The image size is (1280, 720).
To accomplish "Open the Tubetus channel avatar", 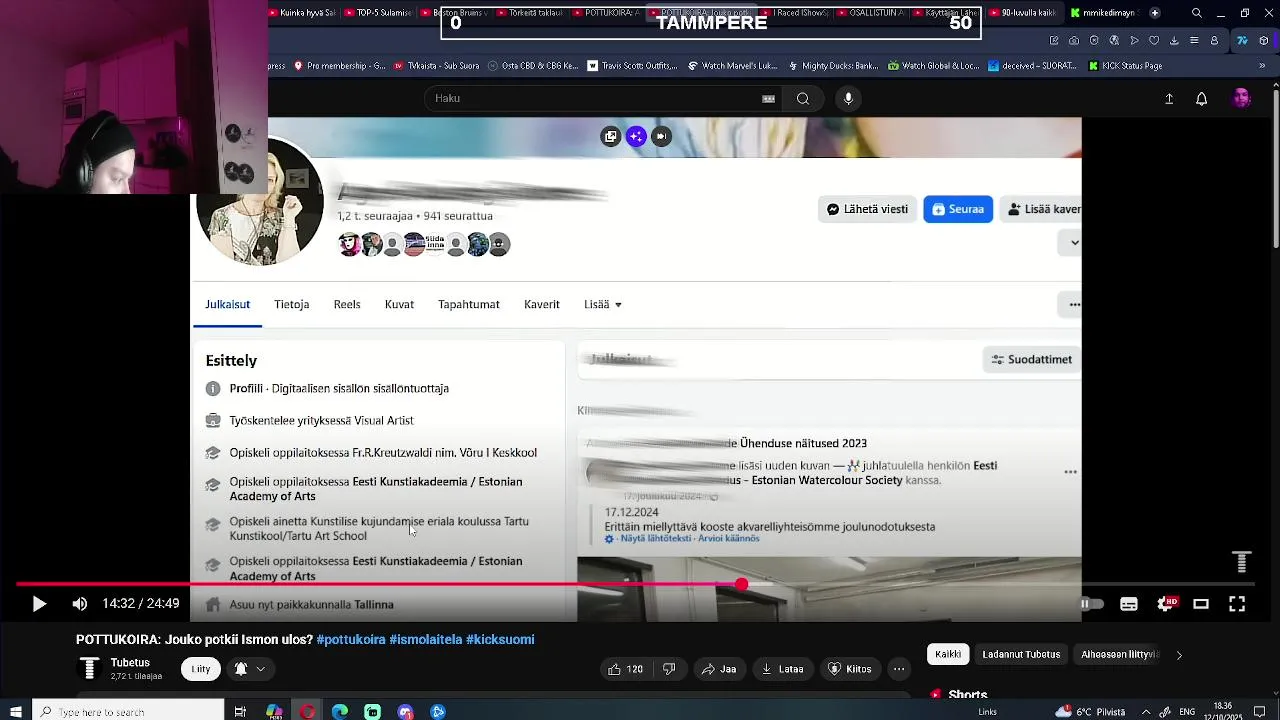I will point(90,669).
